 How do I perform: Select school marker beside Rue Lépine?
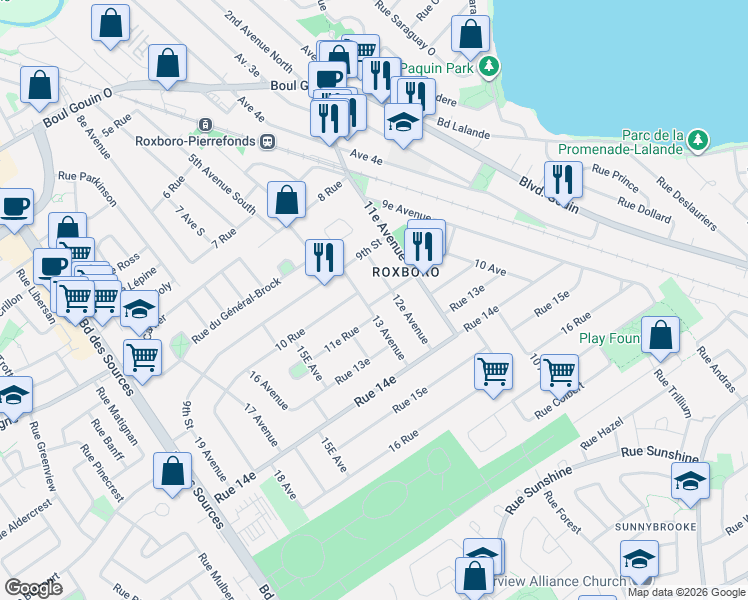pyautogui.click(x=139, y=310)
